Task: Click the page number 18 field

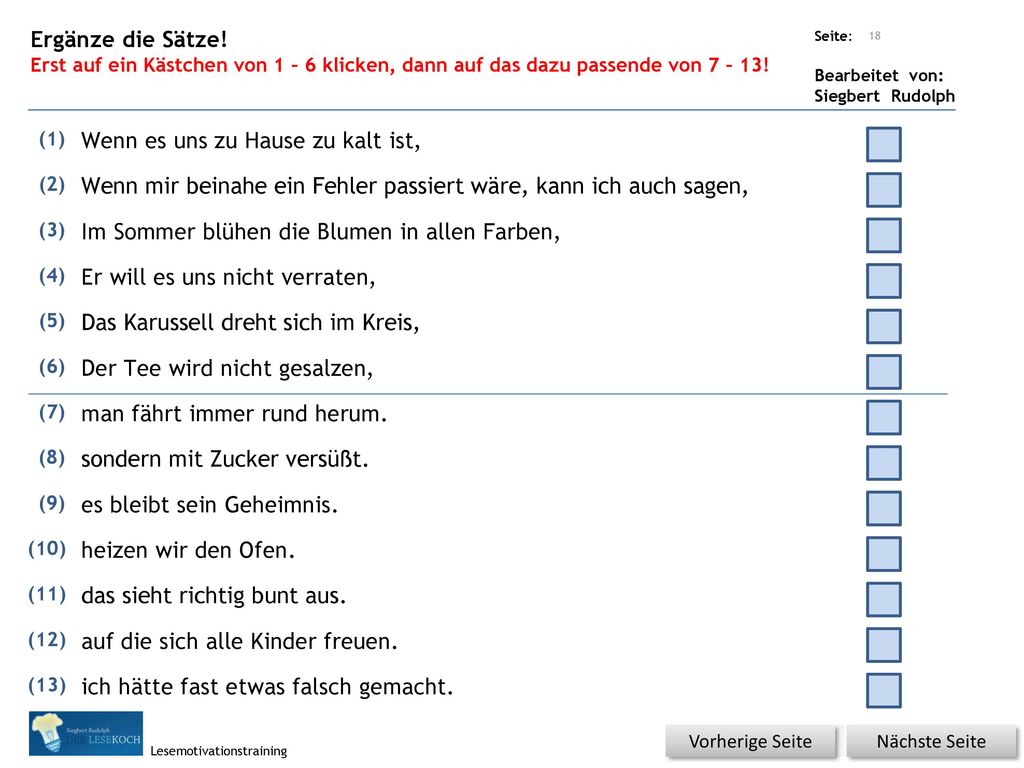Action: pyautogui.click(x=874, y=36)
